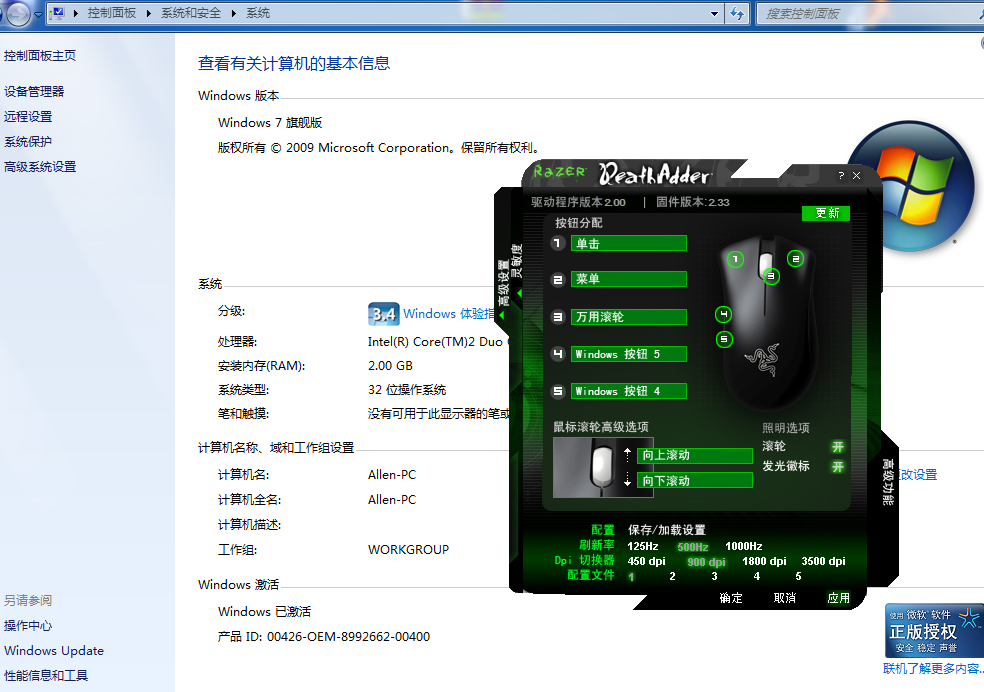Screen dimensions: 984x692
Task: Select profile 5
Action: point(798,576)
